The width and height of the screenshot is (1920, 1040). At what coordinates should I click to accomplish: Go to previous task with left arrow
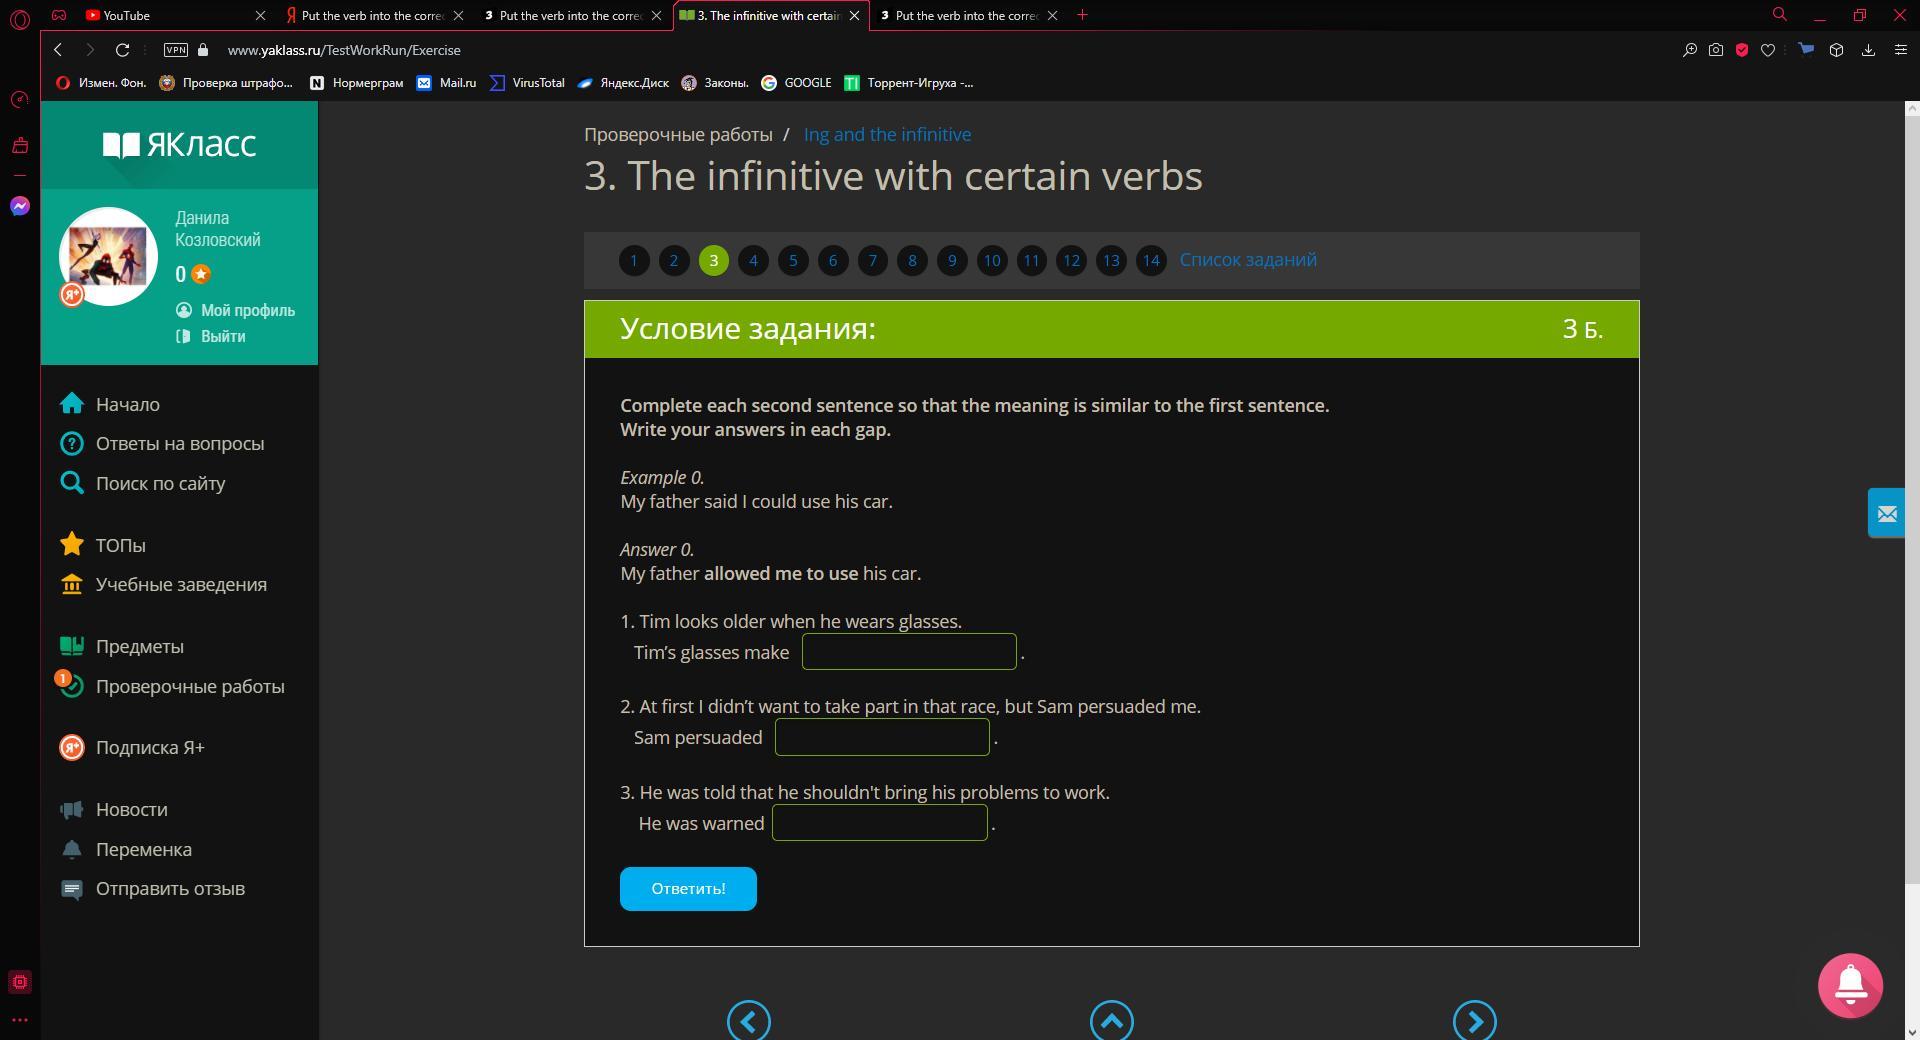pyautogui.click(x=749, y=1021)
